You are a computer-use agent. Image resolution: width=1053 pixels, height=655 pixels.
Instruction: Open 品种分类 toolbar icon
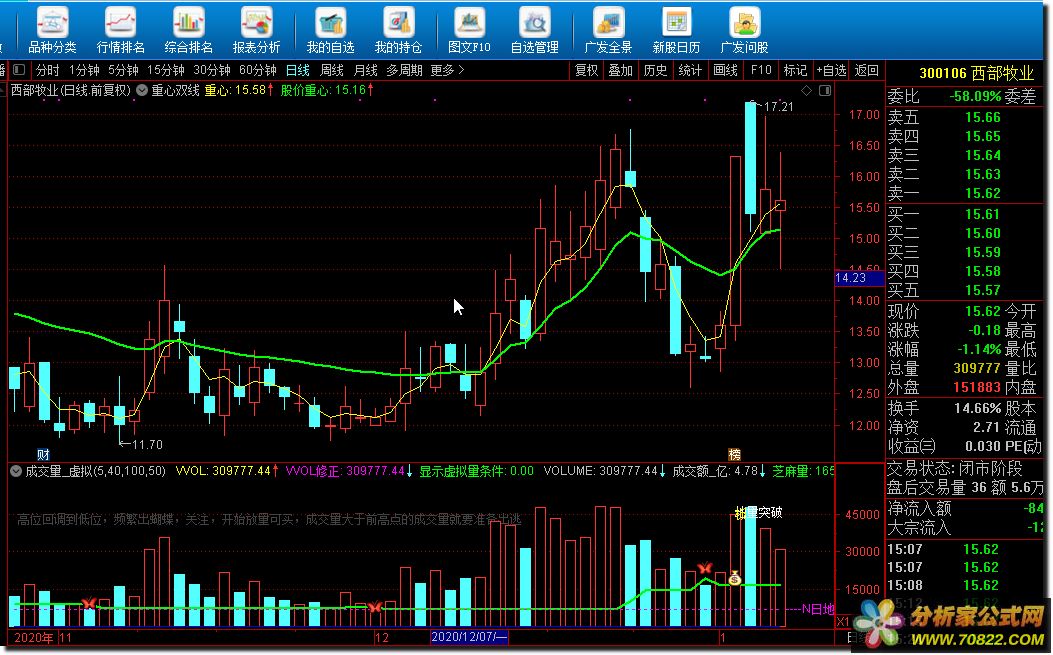coord(52,30)
